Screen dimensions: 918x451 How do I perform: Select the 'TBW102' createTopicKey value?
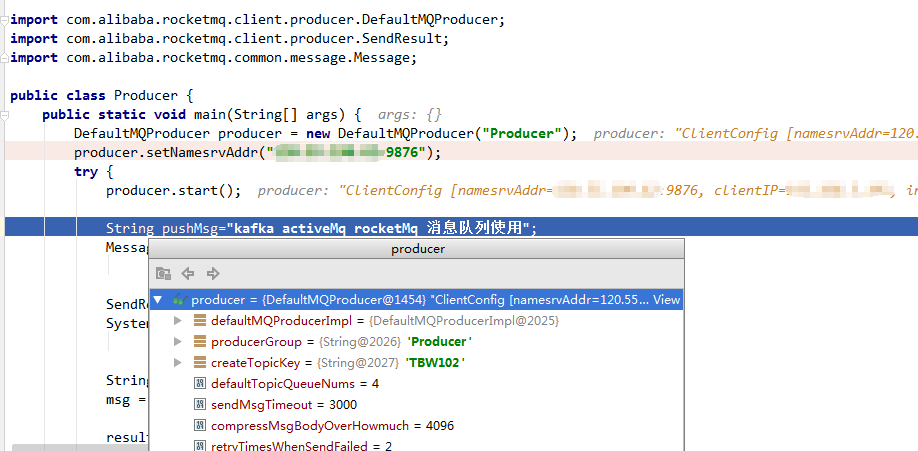click(x=436, y=363)
